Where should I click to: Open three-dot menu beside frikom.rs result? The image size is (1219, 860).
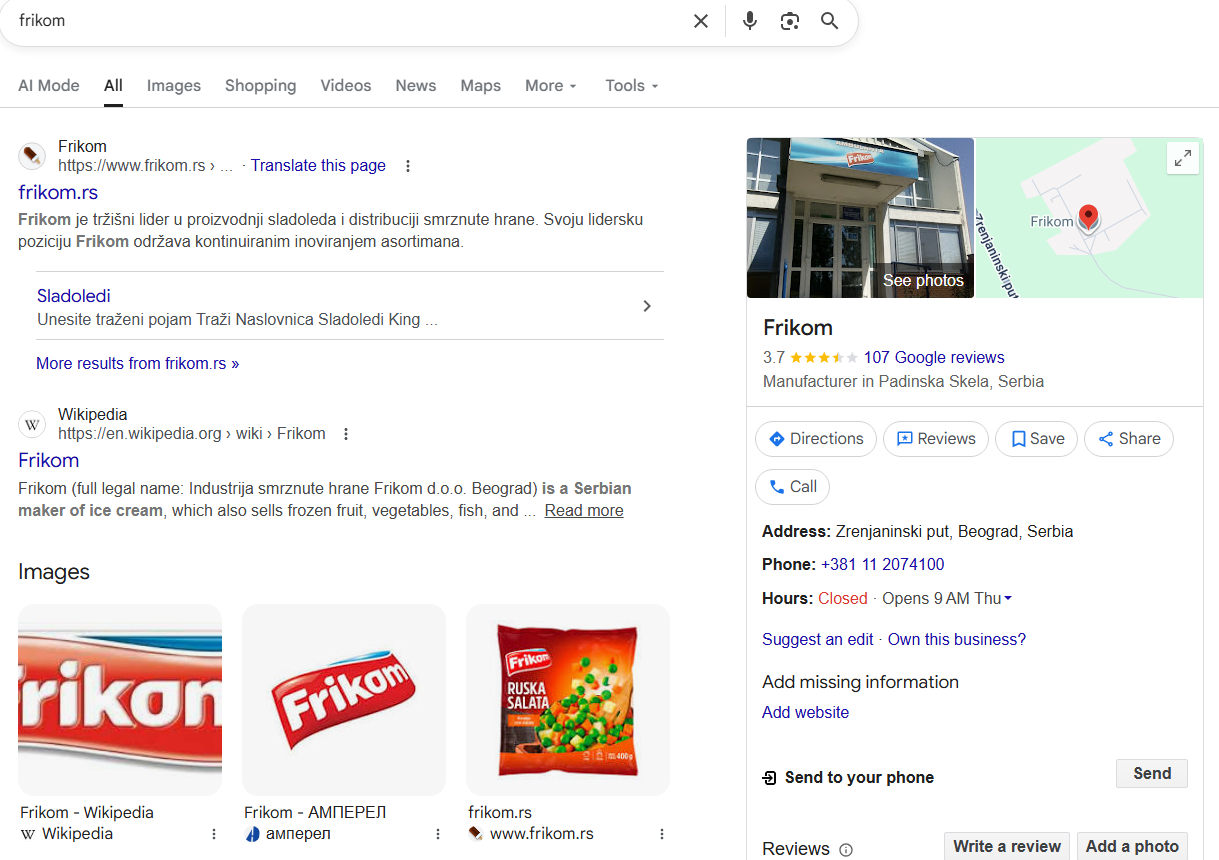point(408,166)
